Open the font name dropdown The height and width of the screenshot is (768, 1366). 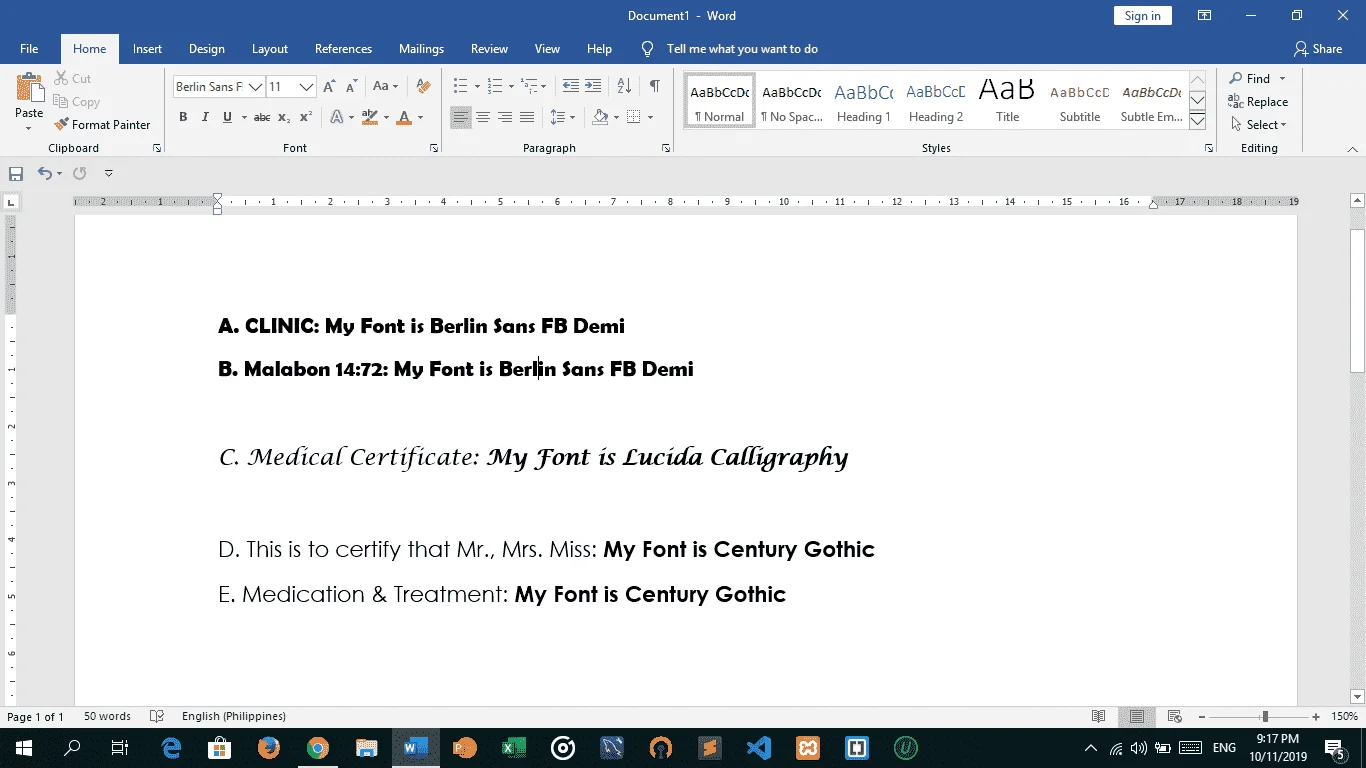[x=255, y=87]
